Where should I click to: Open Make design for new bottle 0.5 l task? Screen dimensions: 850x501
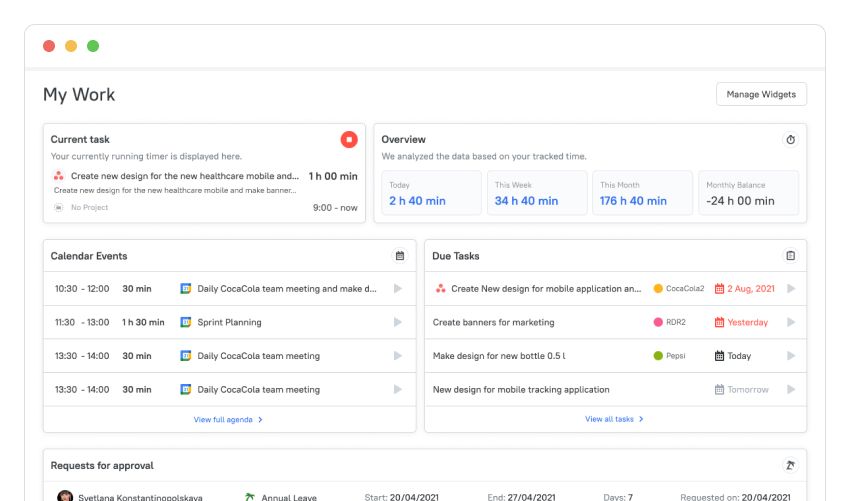[x=499, y=356]
